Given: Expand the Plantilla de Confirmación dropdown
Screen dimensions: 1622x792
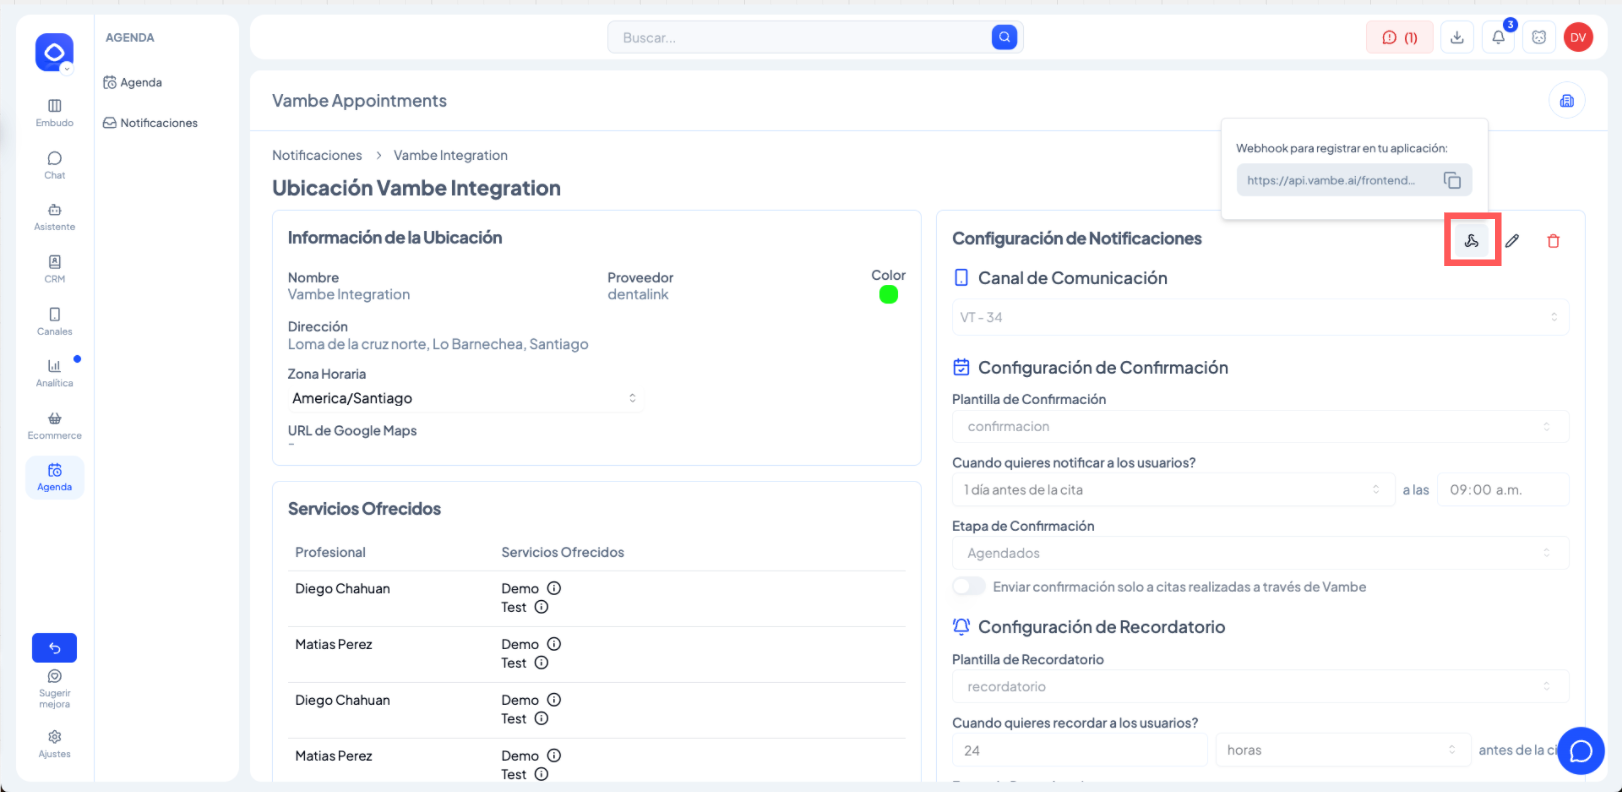Looking at the screenshot, I should tap(1260, 427).
